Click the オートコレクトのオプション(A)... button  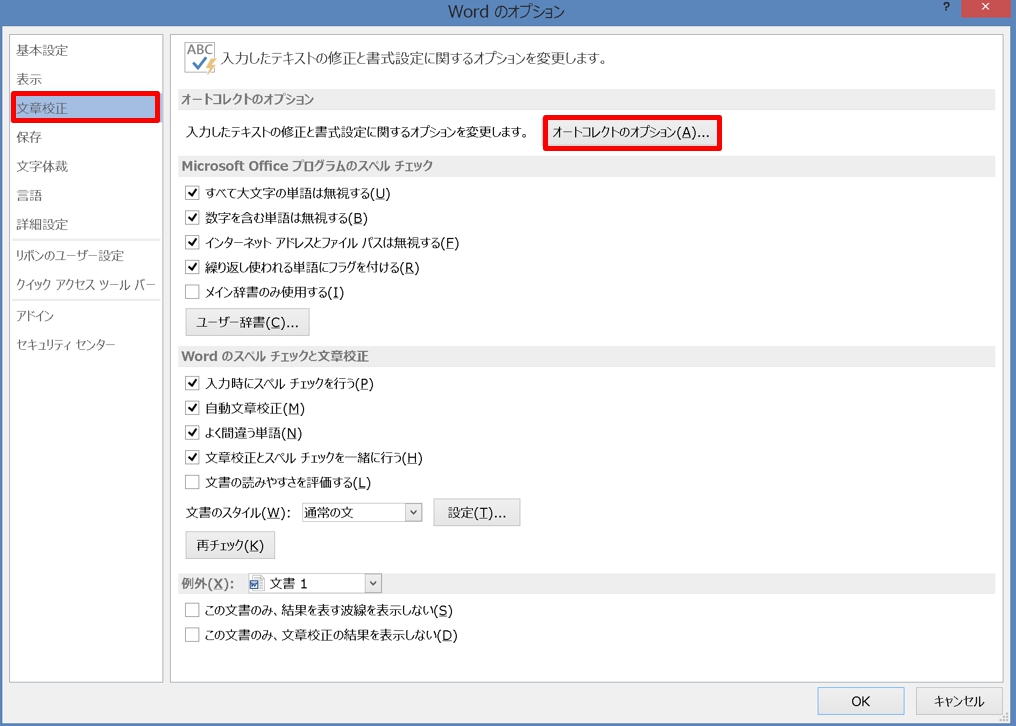point(632,133)
